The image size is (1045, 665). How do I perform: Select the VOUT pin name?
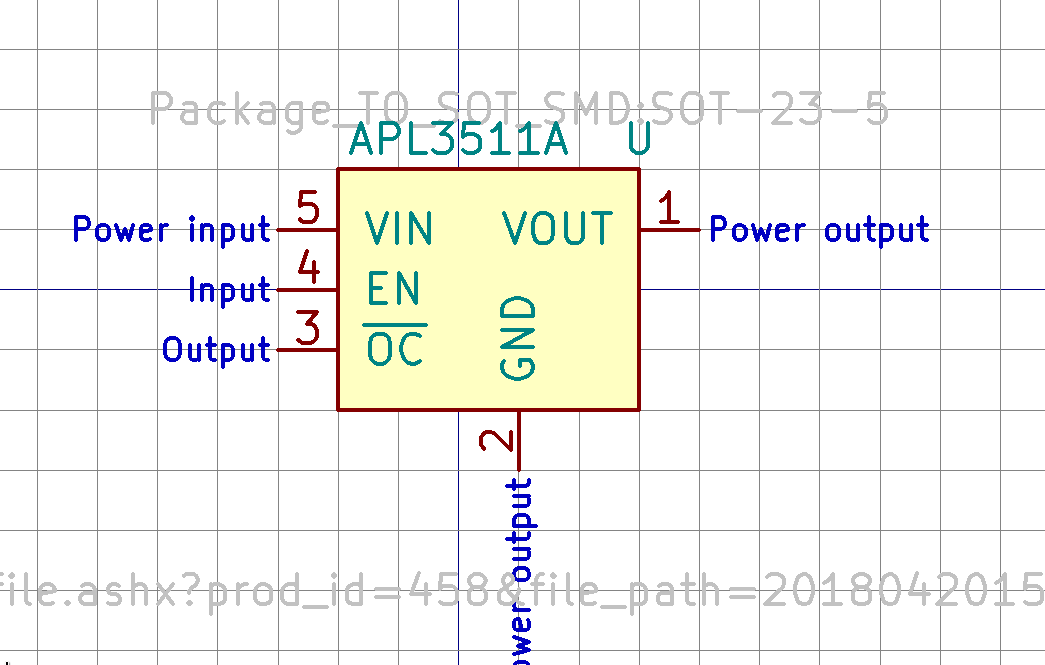(x=558, y=229)
